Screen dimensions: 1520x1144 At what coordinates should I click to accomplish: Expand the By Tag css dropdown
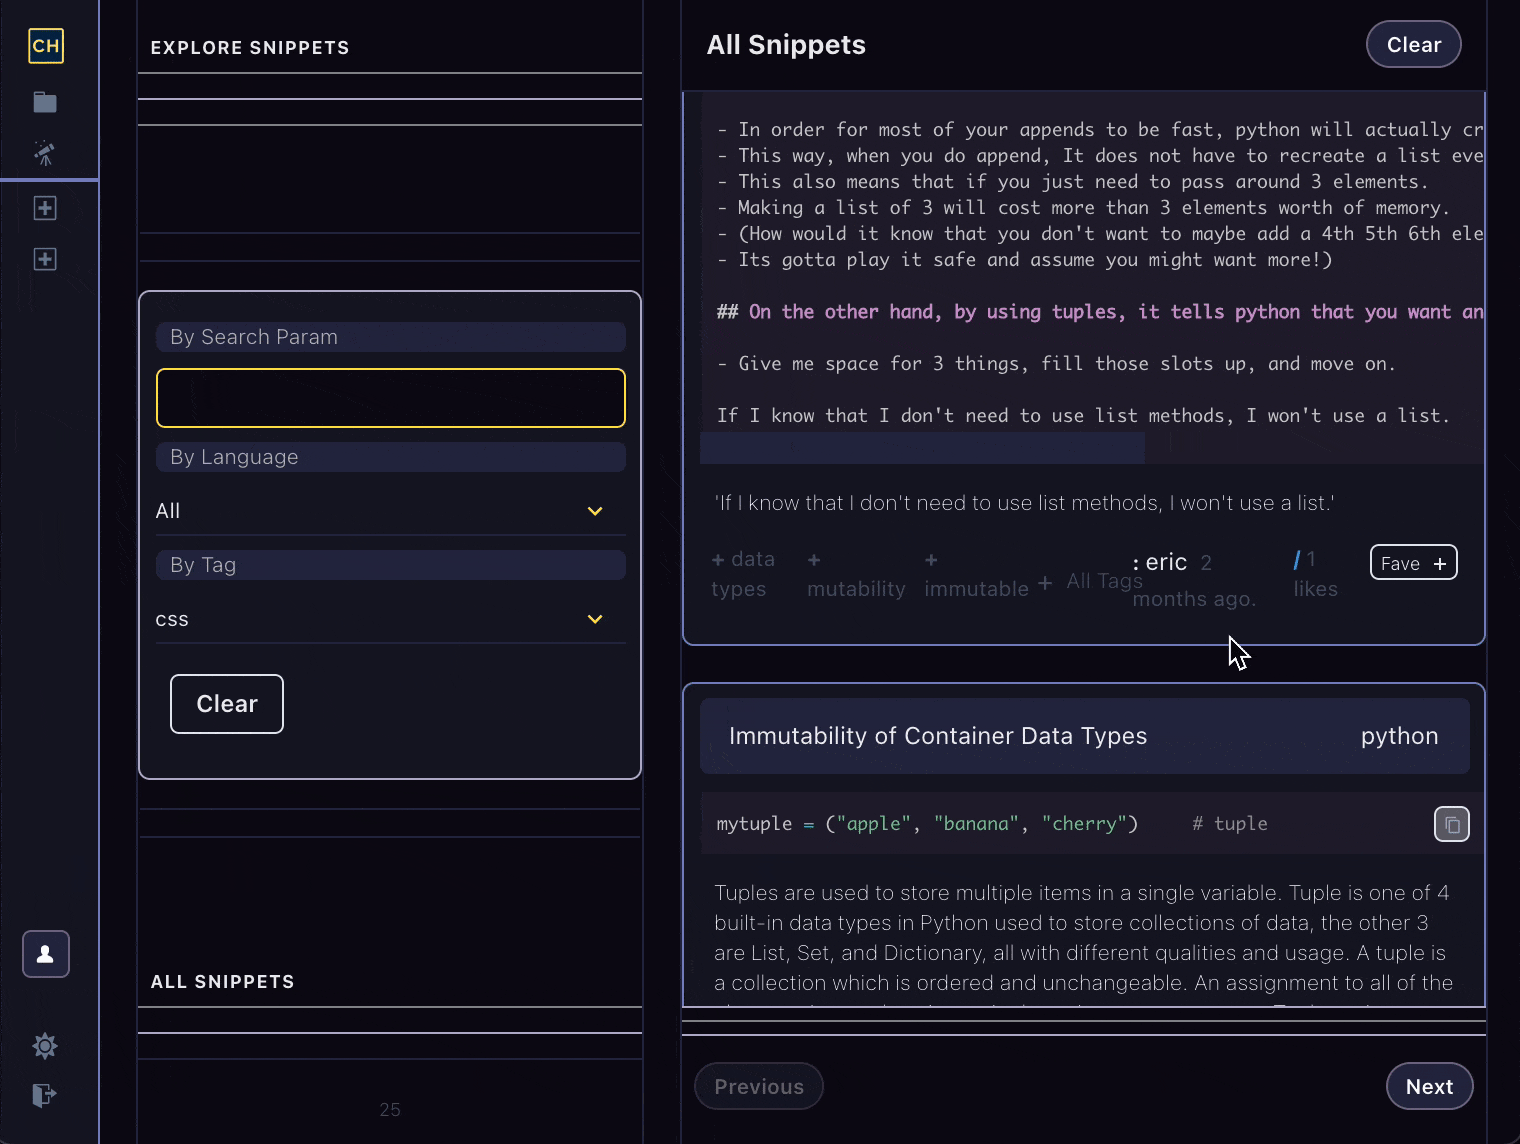[390, 619]
